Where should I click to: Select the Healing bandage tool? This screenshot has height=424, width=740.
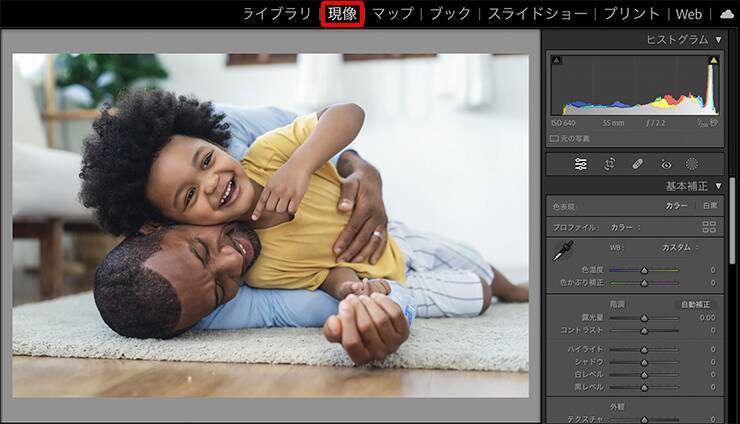point(638,164)
